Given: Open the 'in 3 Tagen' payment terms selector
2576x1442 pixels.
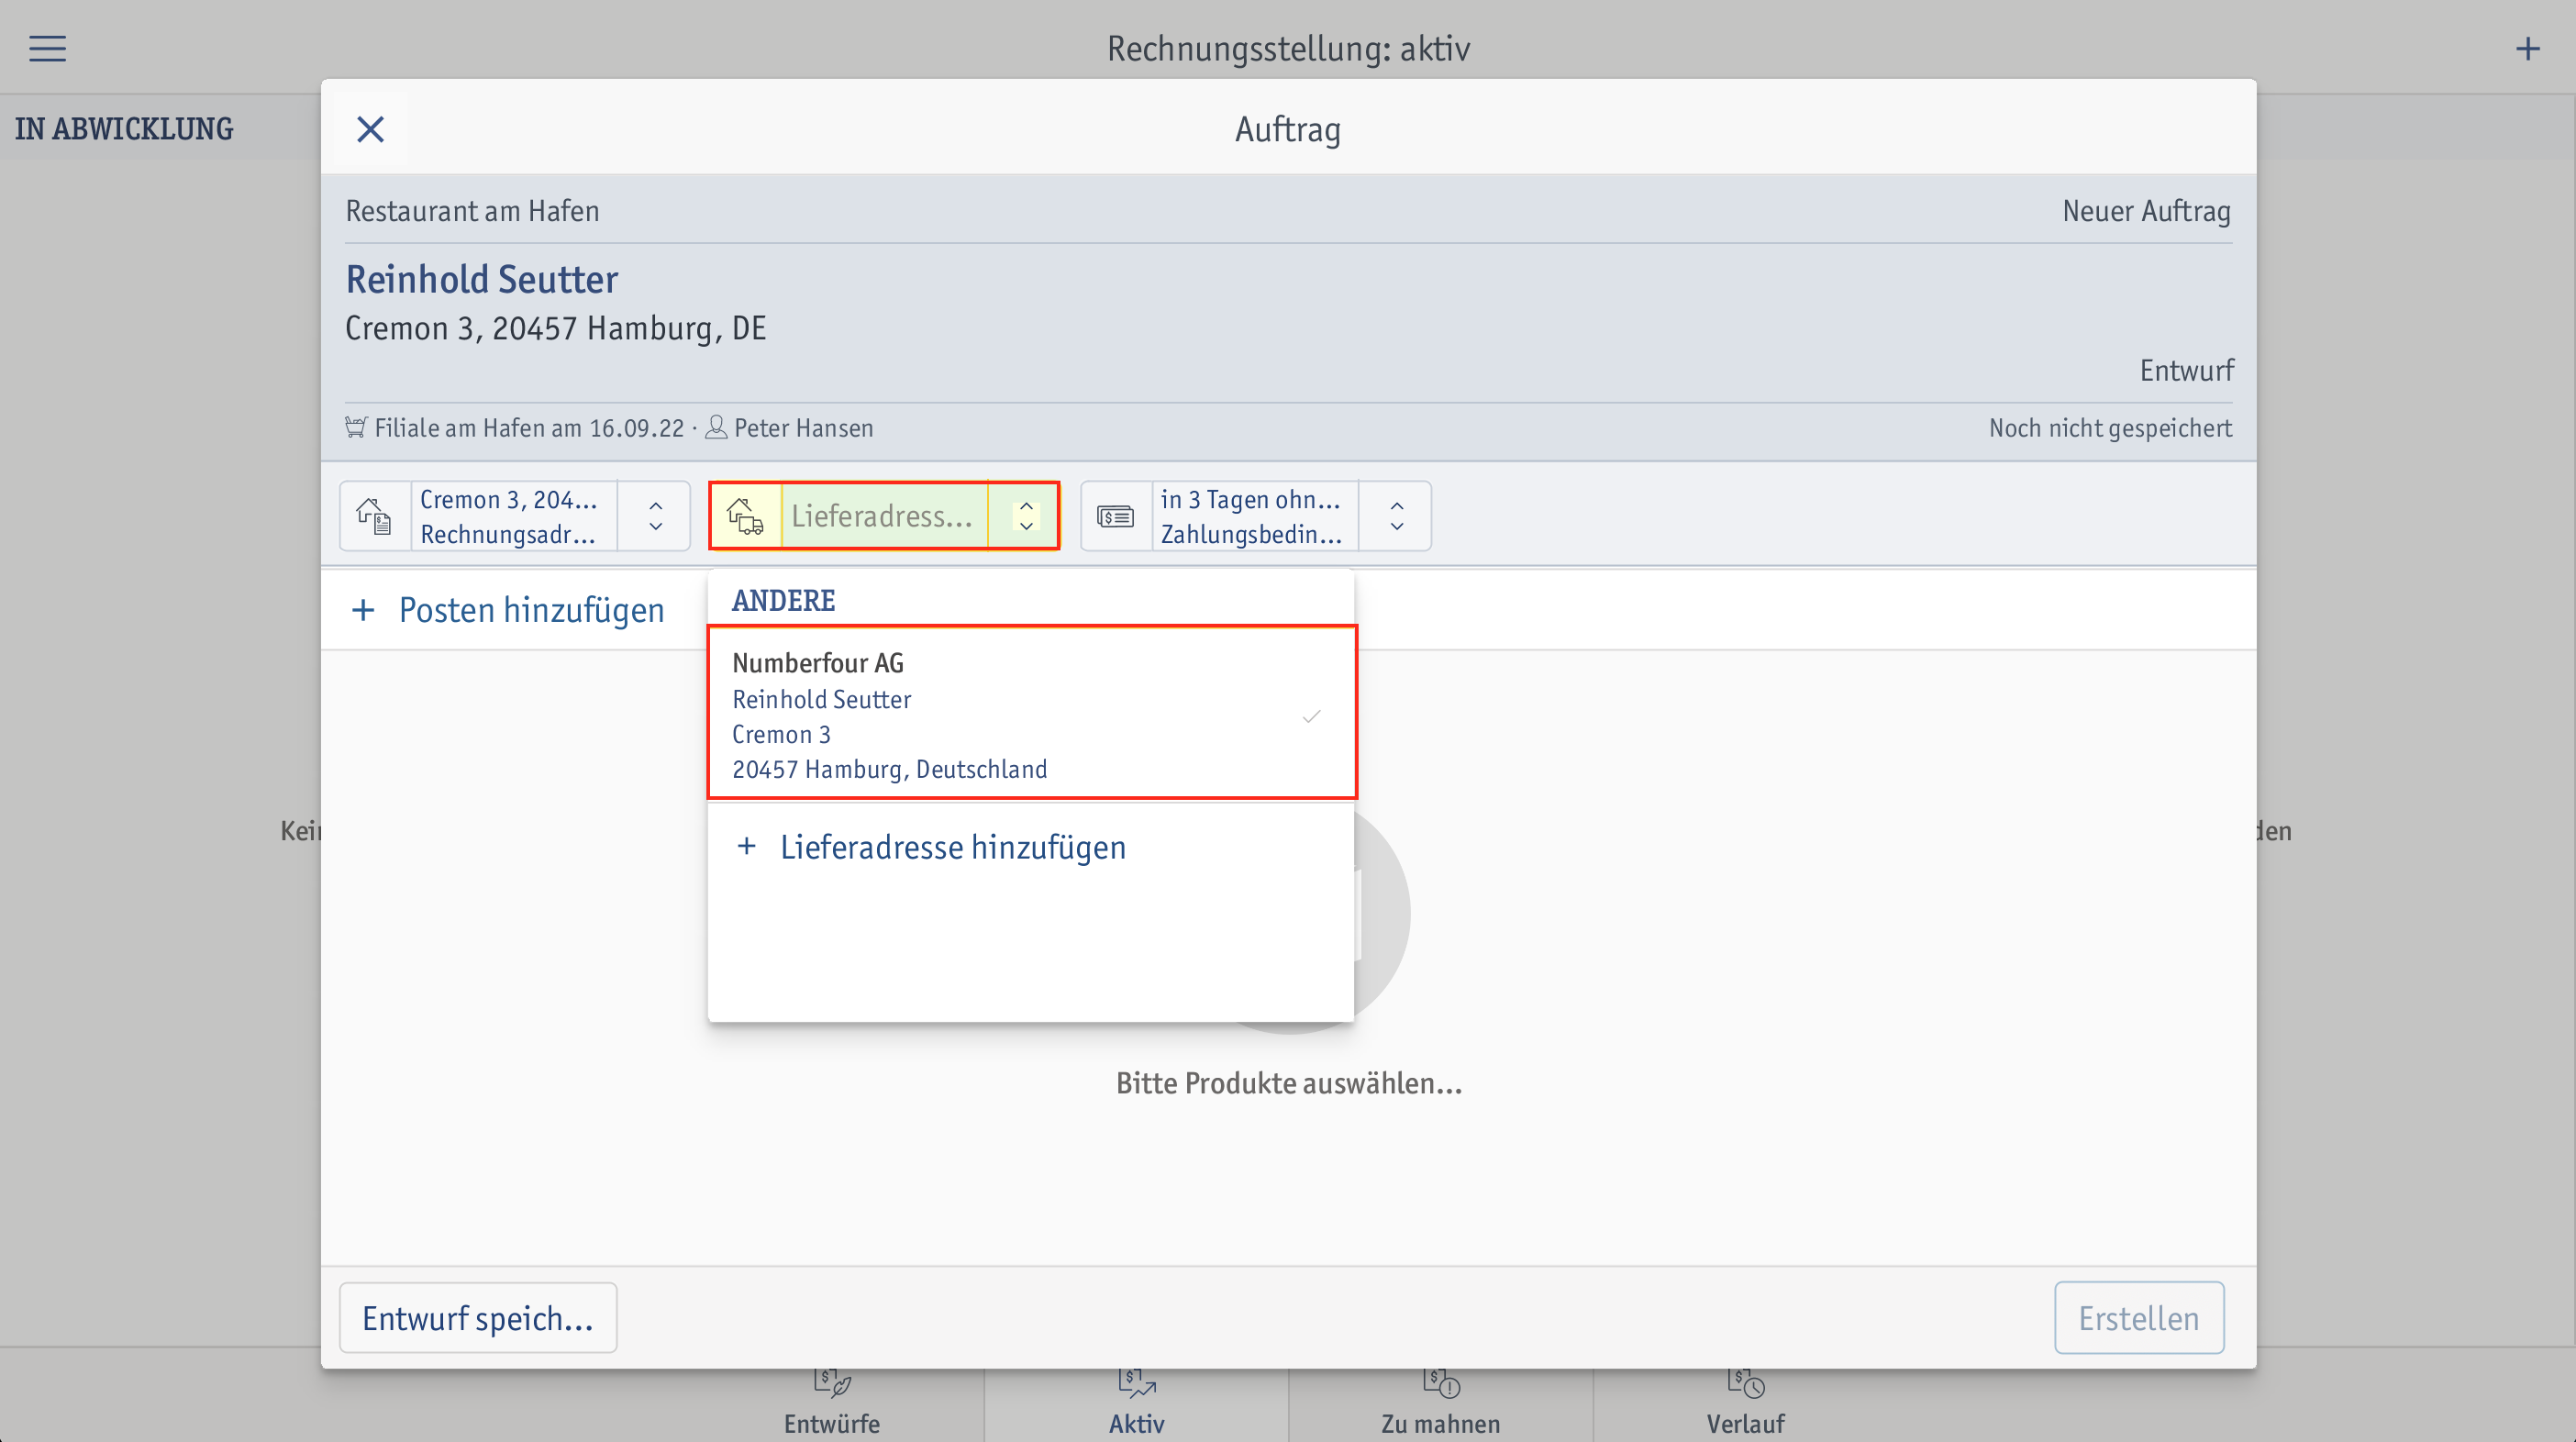Looking at the screenshot, I should (1255, 516).
